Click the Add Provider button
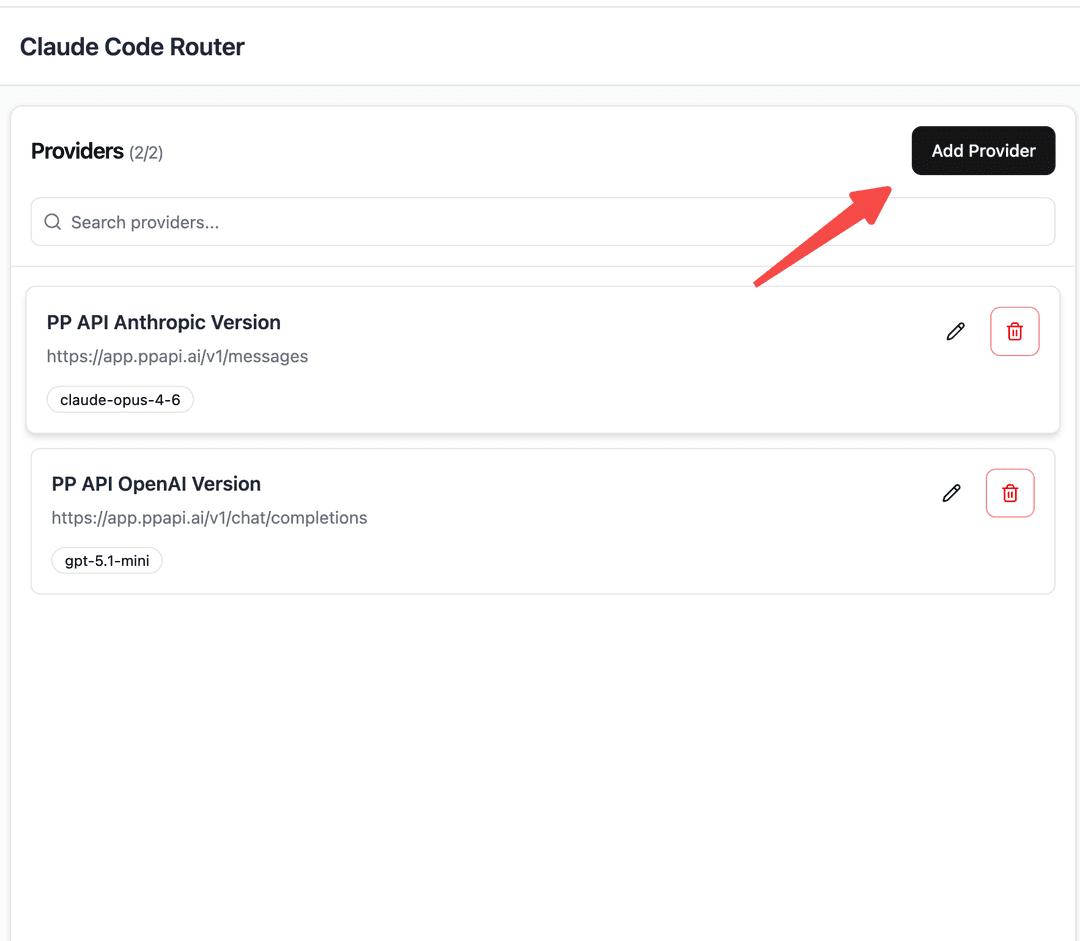The height and width of the screenshot is (941, 1080). [x=983, y=150]
